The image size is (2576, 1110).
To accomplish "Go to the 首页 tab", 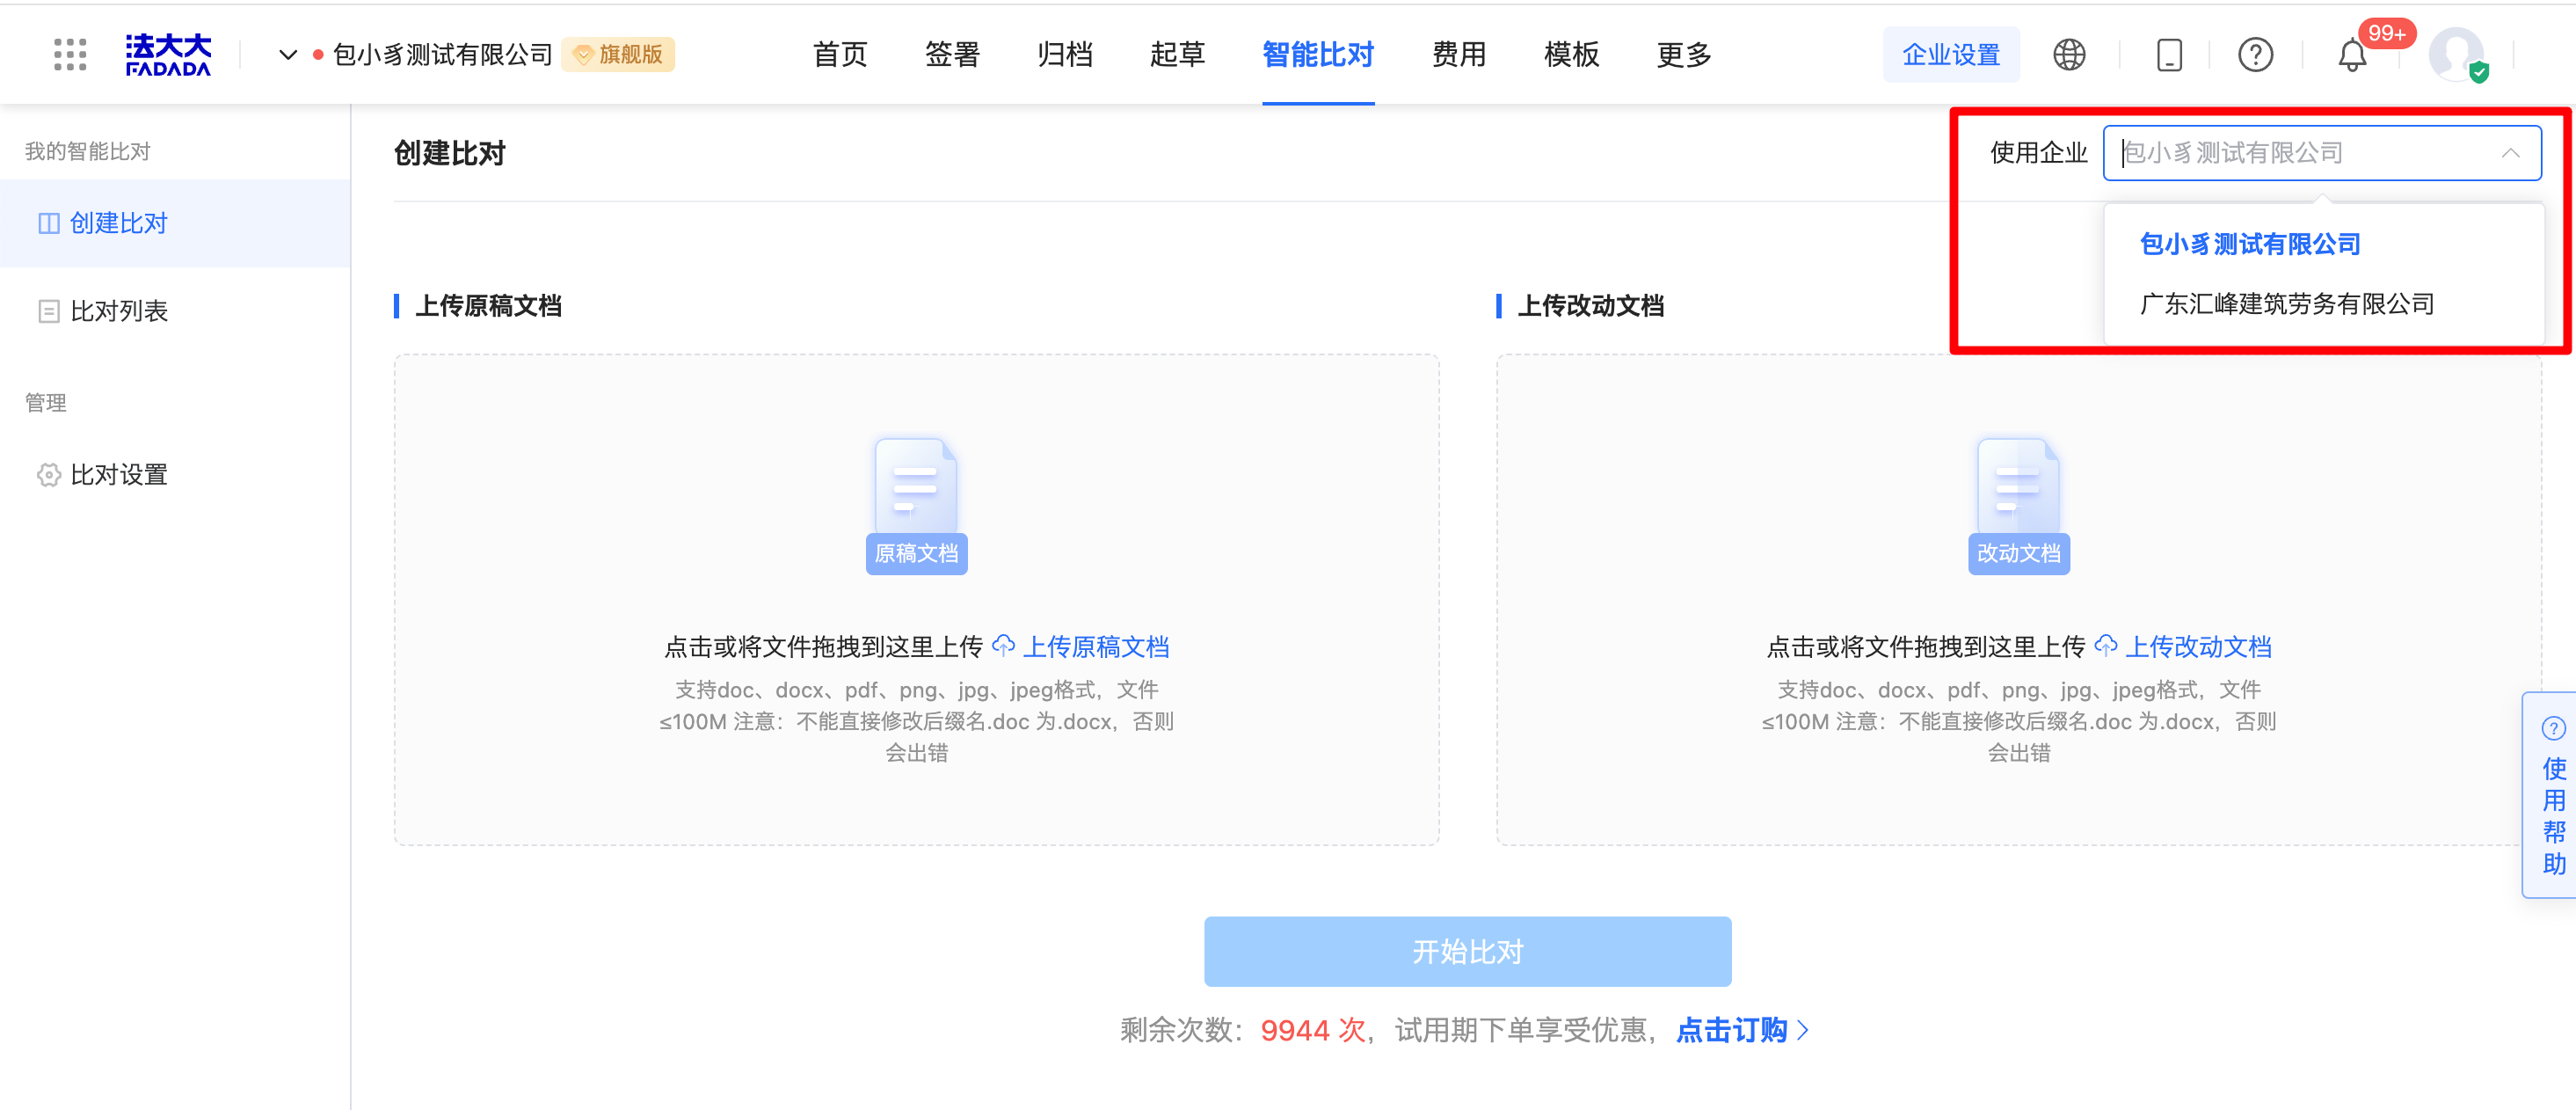I will coord(840,54).
